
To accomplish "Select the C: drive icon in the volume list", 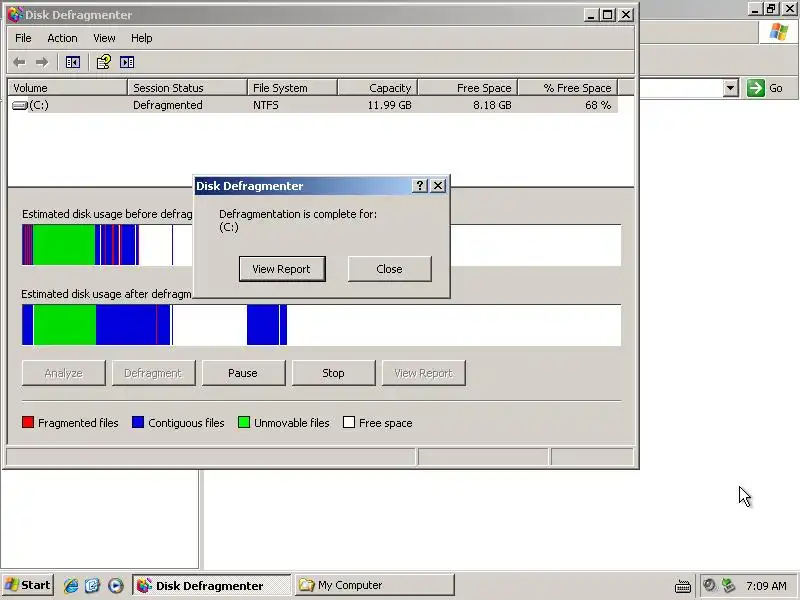I will 19,106.
